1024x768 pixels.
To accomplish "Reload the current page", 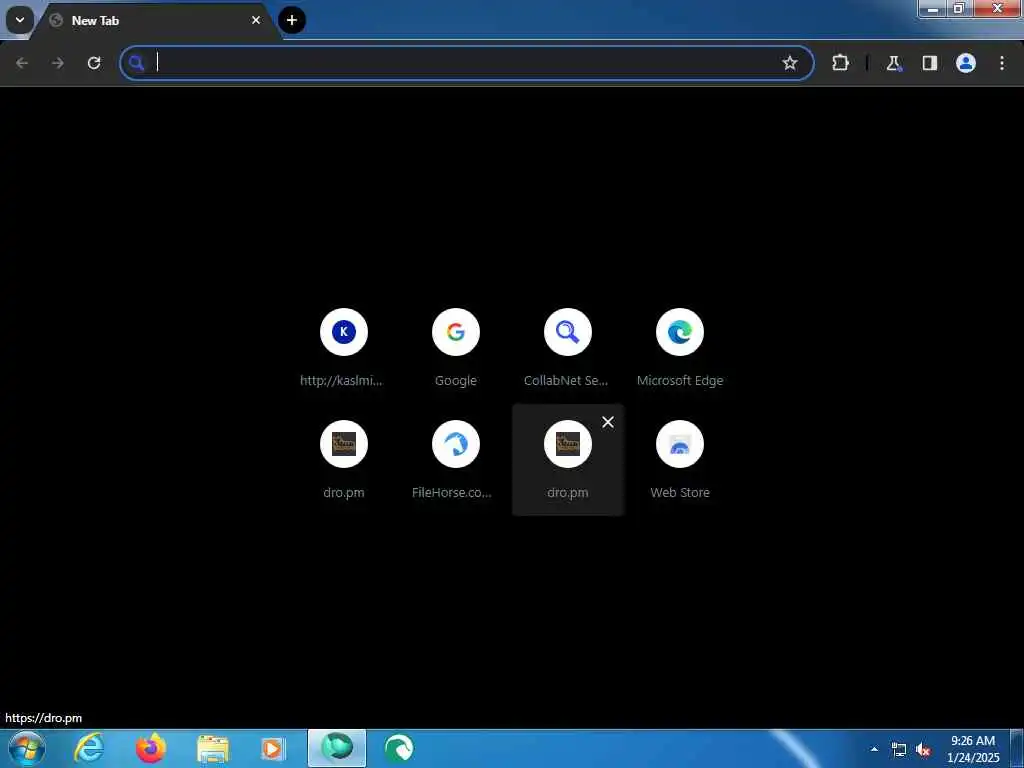I will coord(94,63).
